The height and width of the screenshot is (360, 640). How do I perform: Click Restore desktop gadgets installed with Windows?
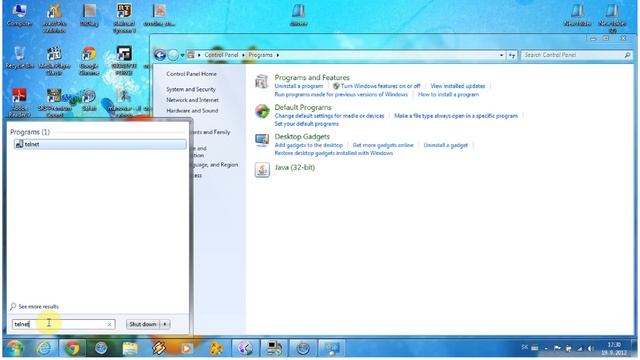click(x=334, y=153)
